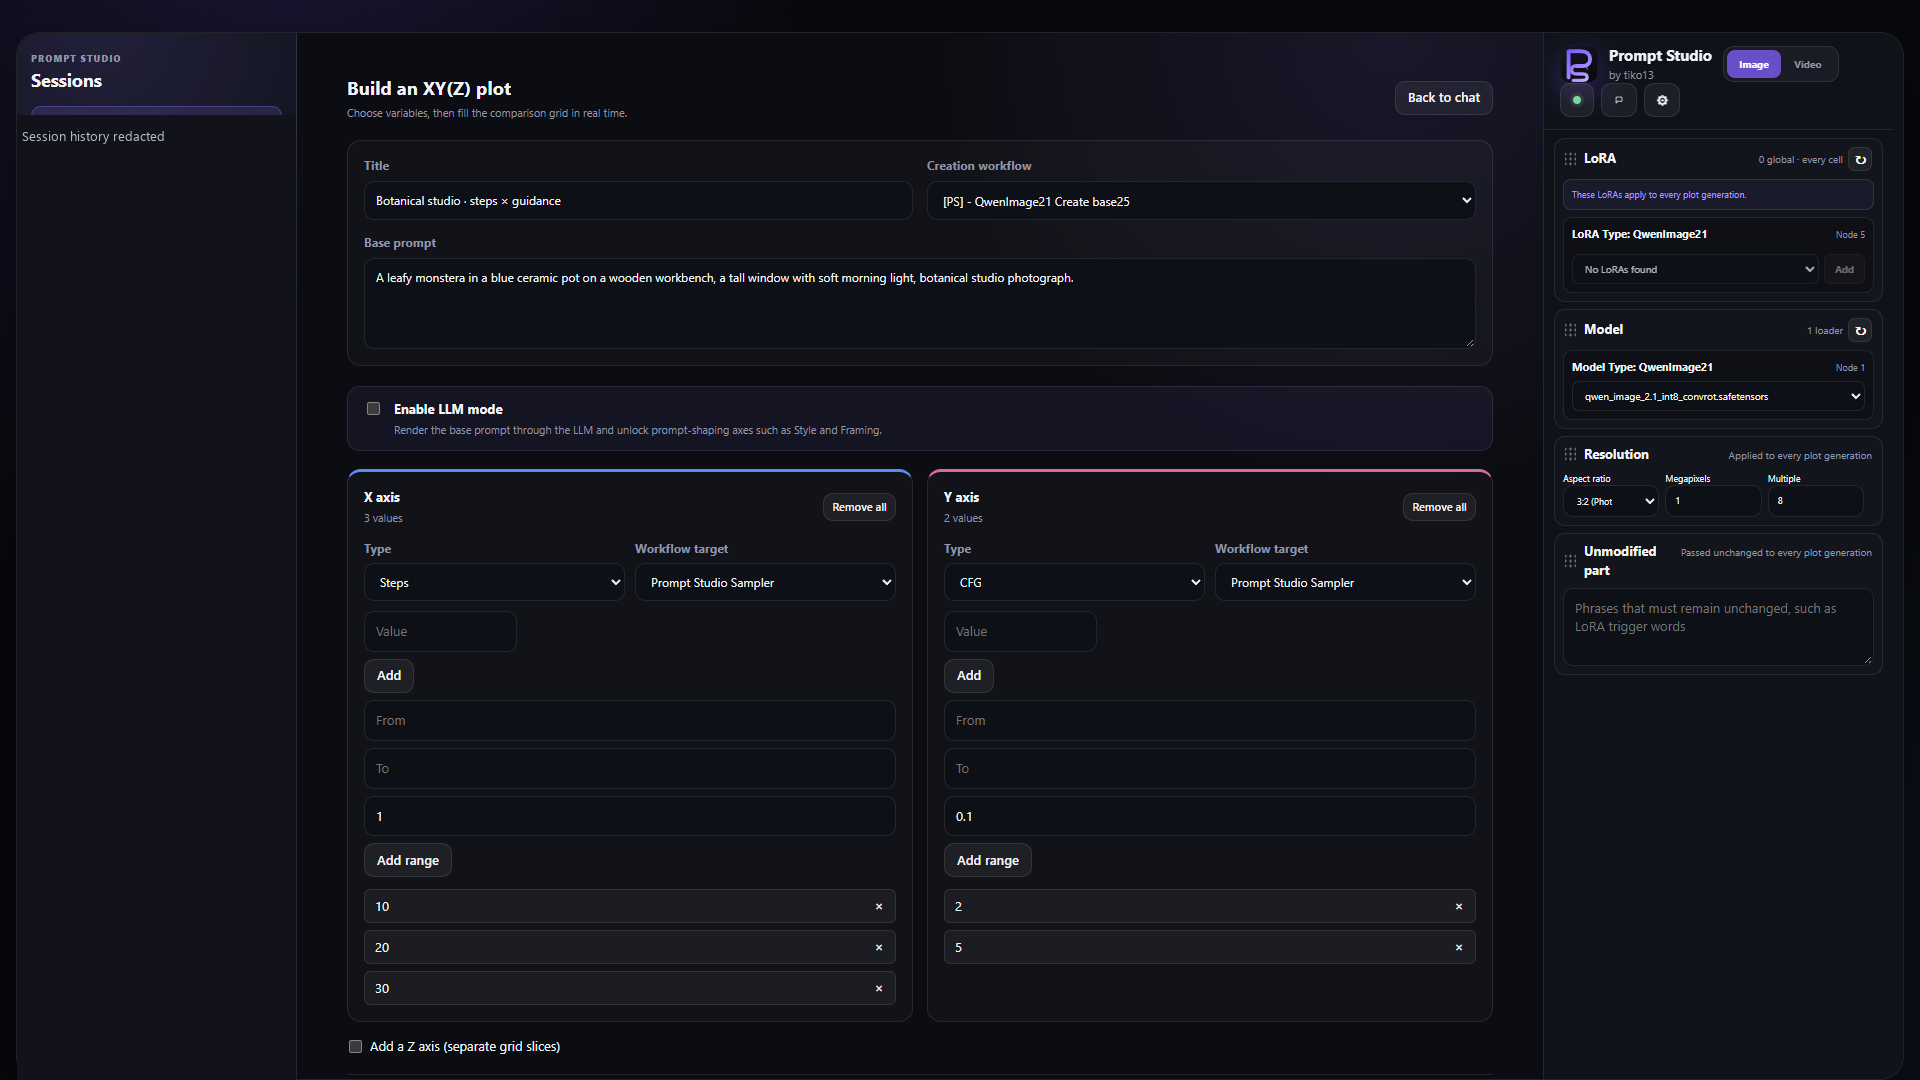Enable LLM mode checkbox

click(x=373, y=409)
